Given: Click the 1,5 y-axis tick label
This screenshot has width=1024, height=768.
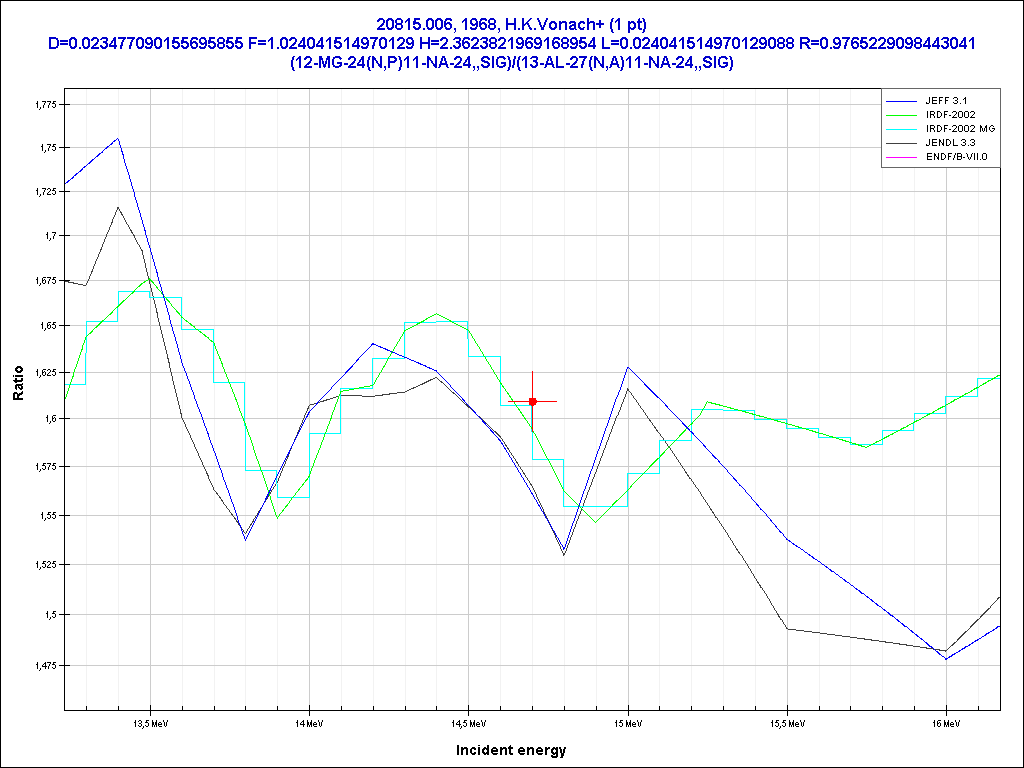Looking at the screenshot, I should tap(51, 614).
